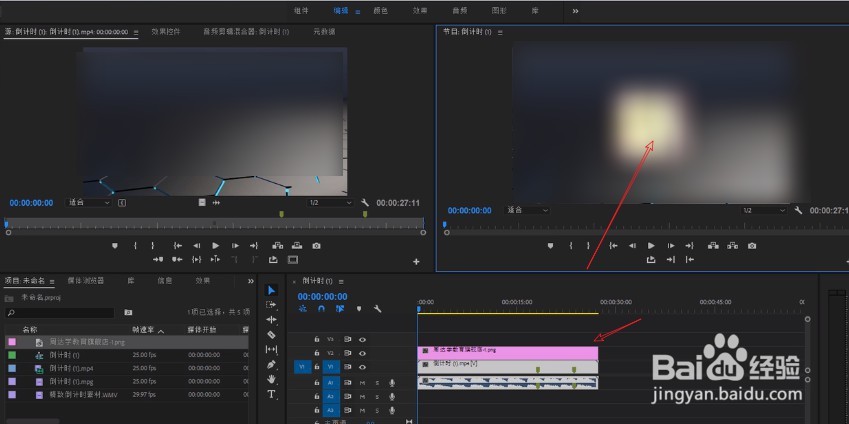The image size is (849, 424).
Task: Mark Out point in Program monitor
Action: (x=589, y=246)
